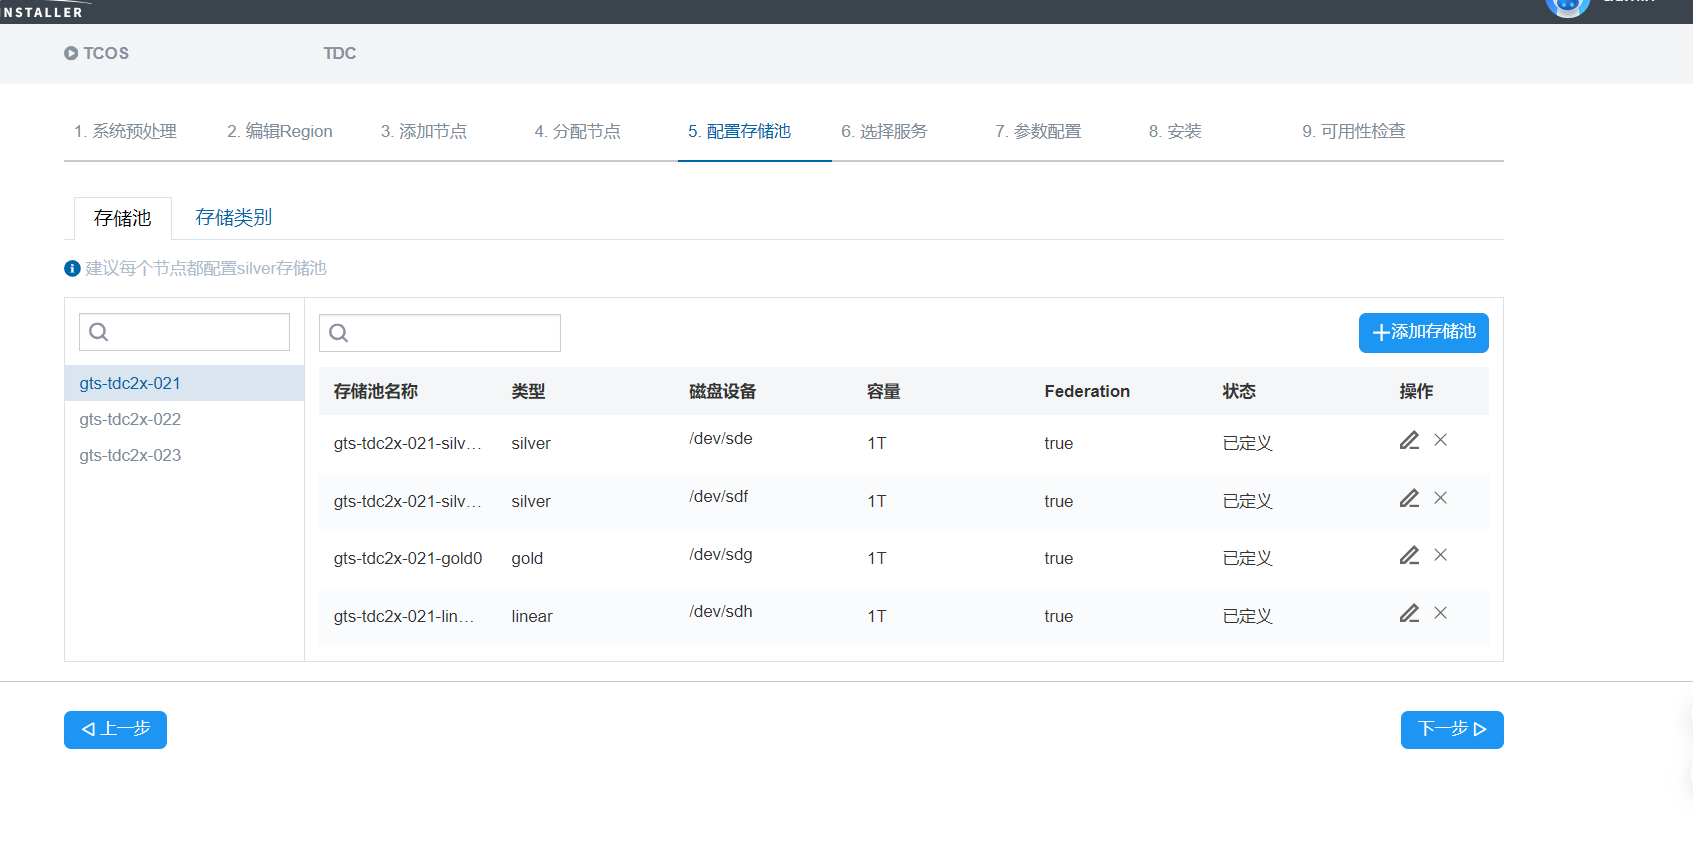Screen dimensions: 1693x844
Task: Click the pool search magnifier icon
Action: (338, 333)
